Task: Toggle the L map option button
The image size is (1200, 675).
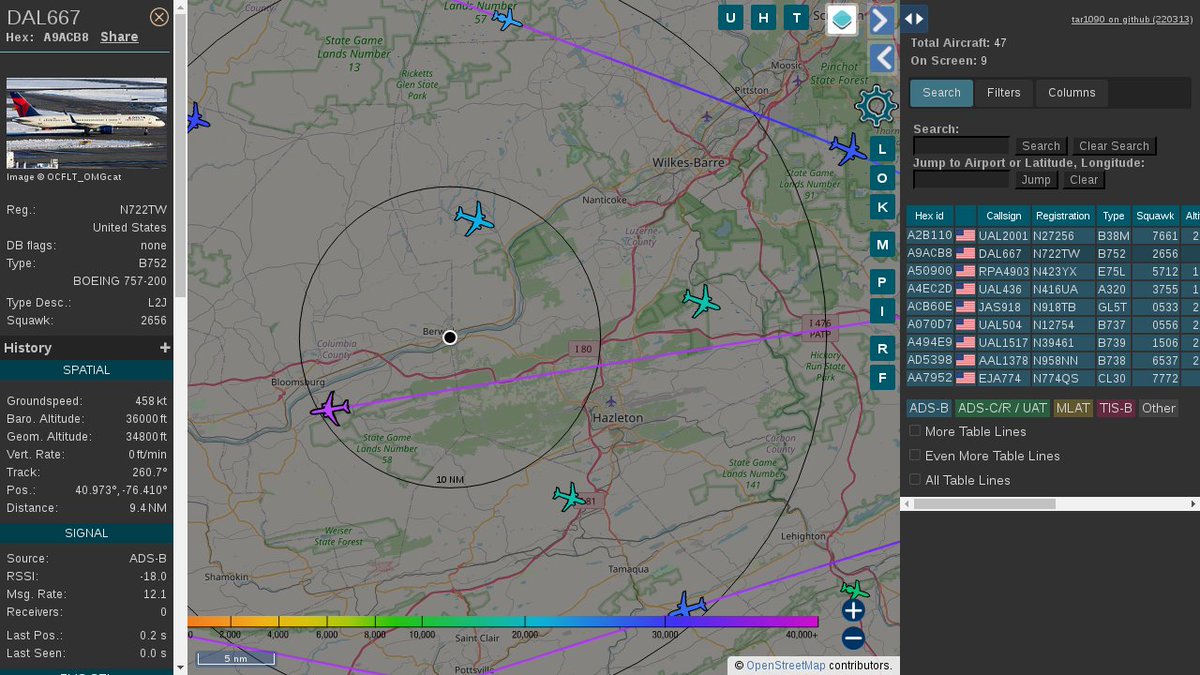Action: coord(881,149)
